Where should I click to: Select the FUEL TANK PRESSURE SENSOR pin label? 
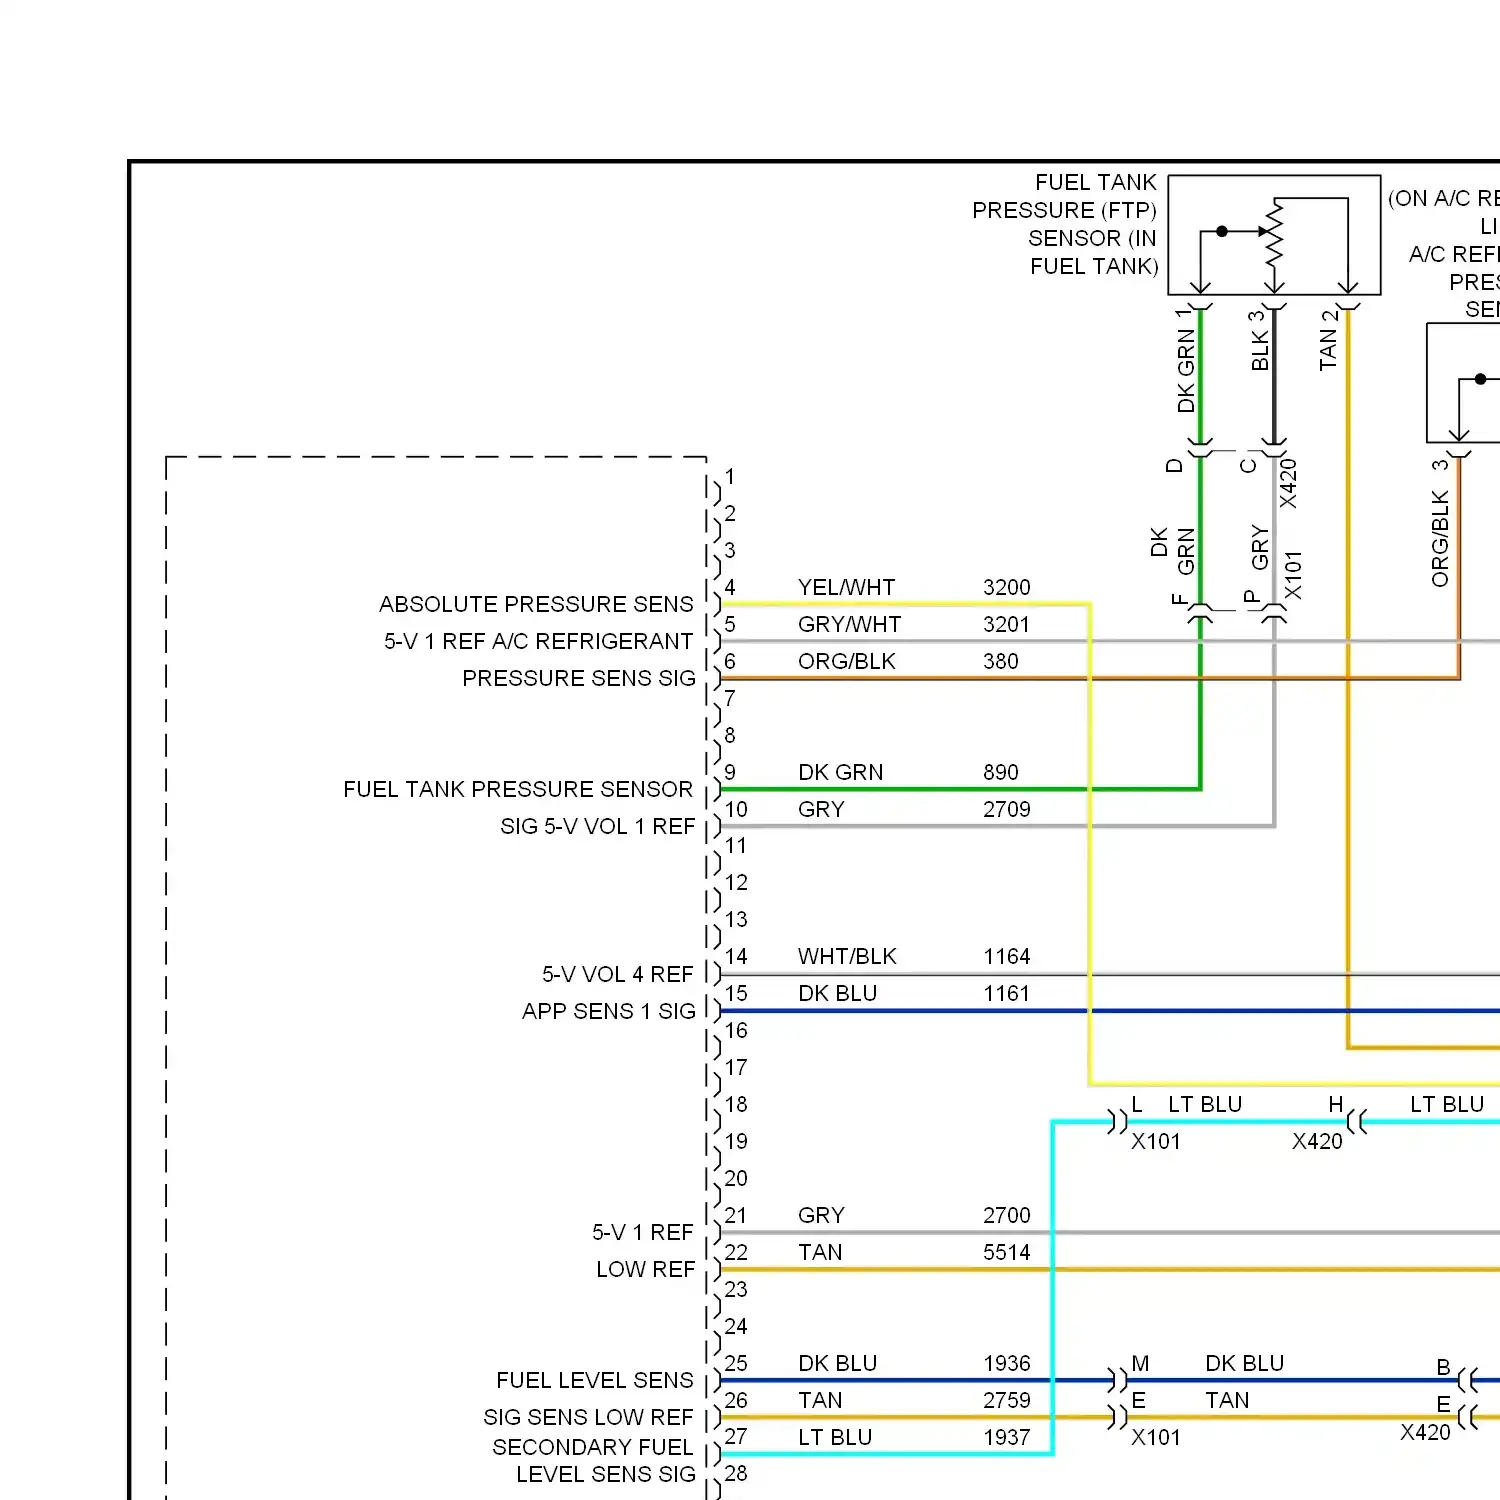pyautogui.click(x=517, y=789)
